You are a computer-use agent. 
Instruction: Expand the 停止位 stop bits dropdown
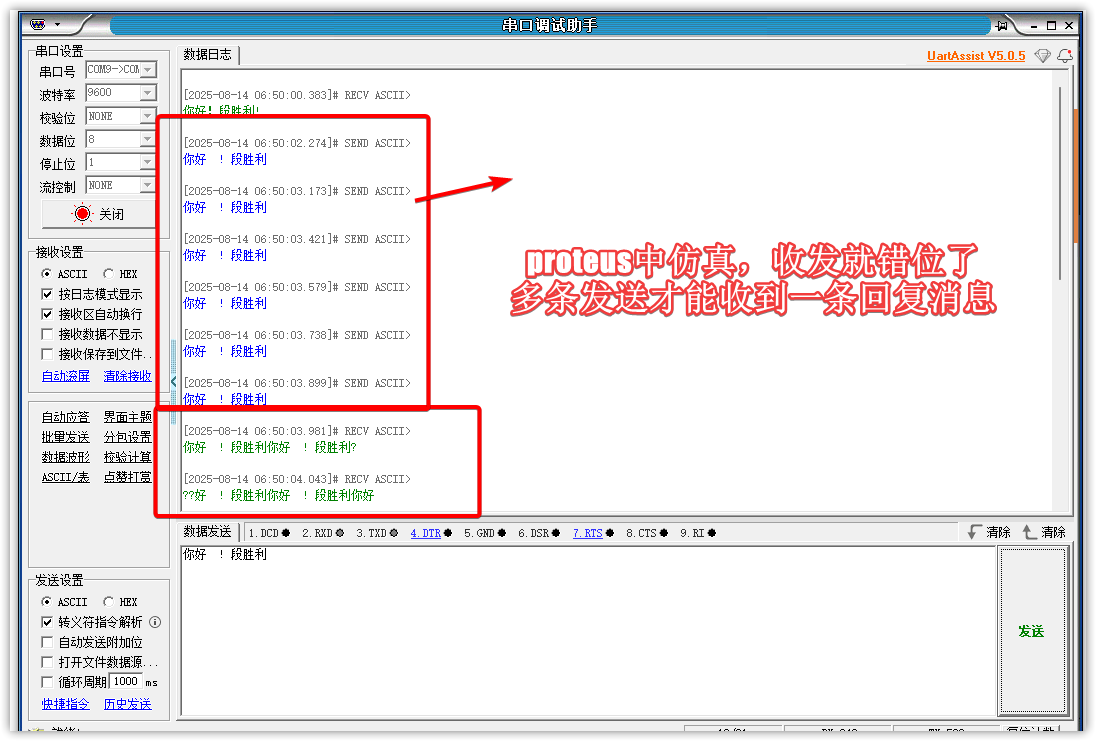click(147, 162)
